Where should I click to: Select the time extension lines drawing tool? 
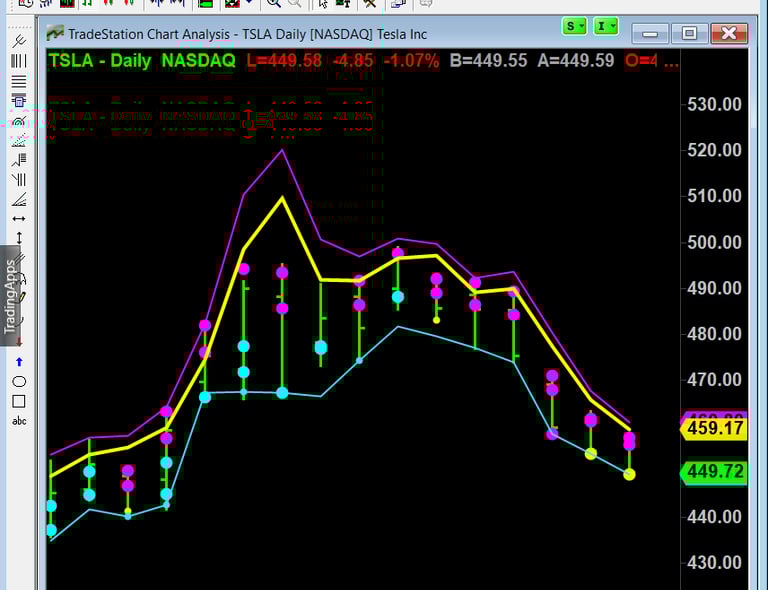[x=19, y=180]
